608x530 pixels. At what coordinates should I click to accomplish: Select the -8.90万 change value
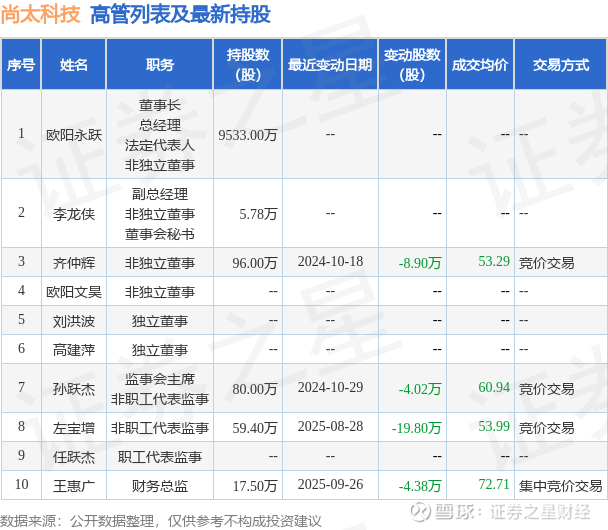(x=420, y=263)
